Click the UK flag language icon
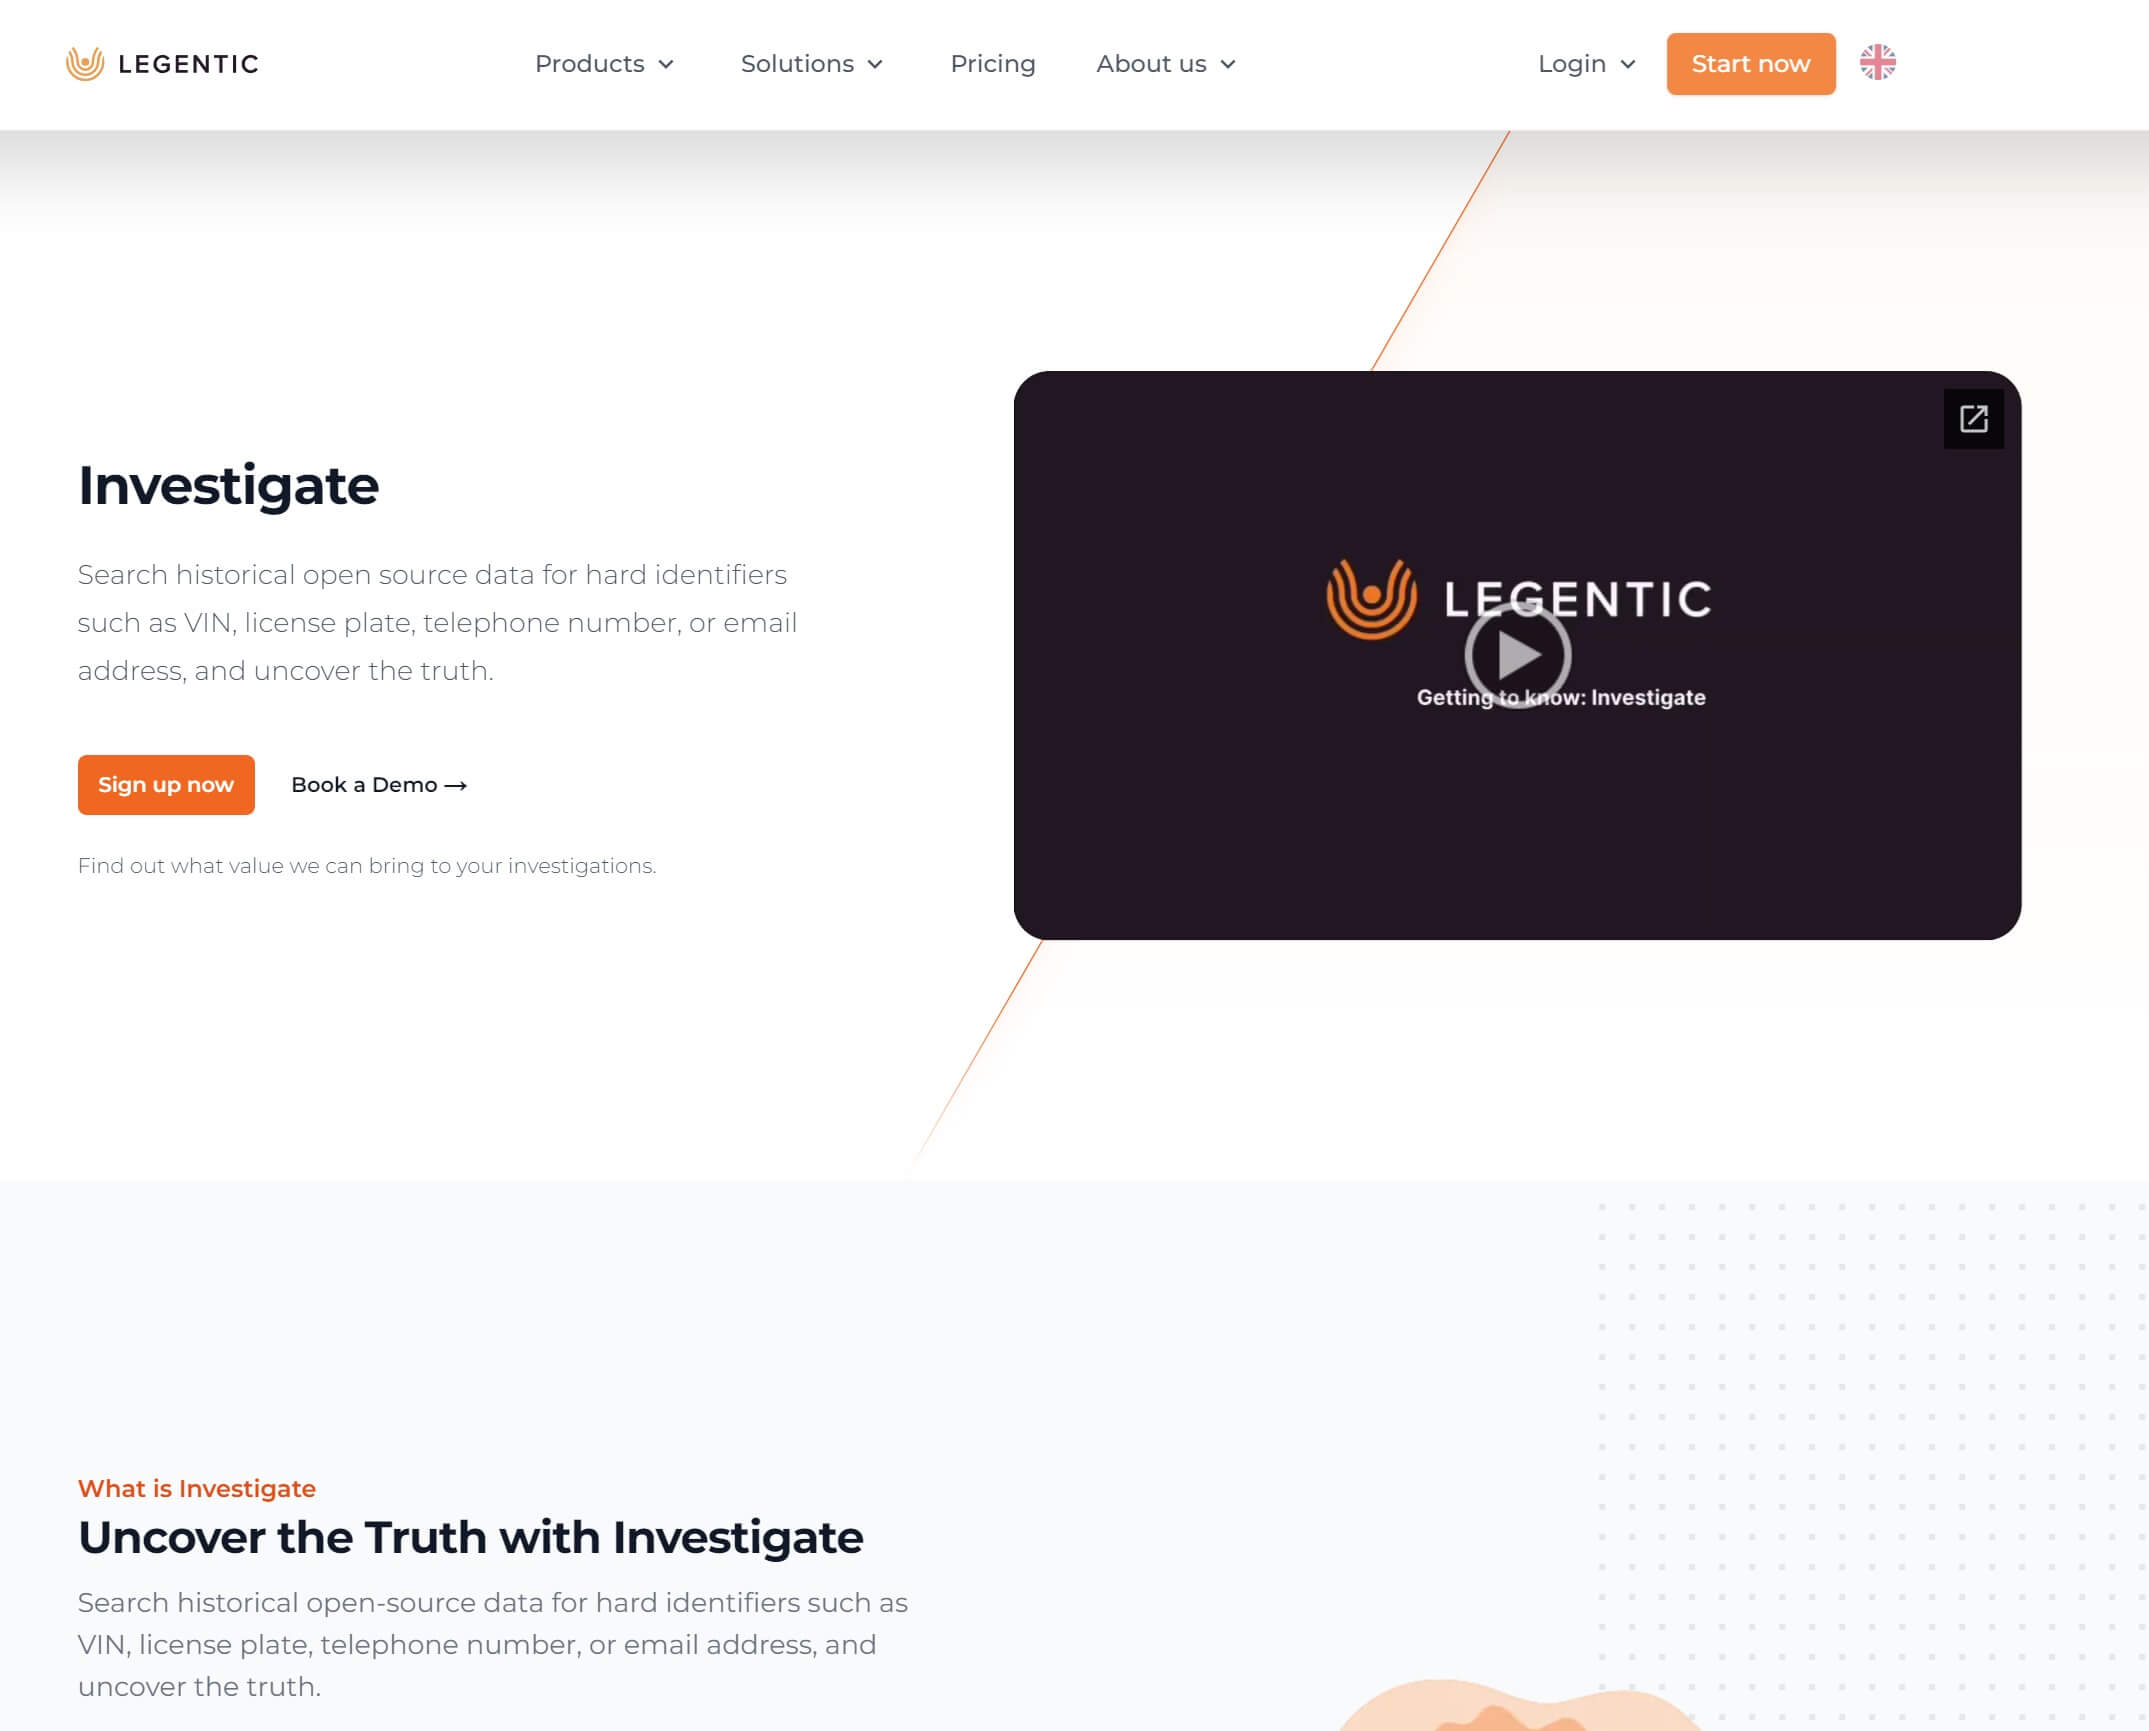This screenshot has height=1731, width=2149. 1879,64
